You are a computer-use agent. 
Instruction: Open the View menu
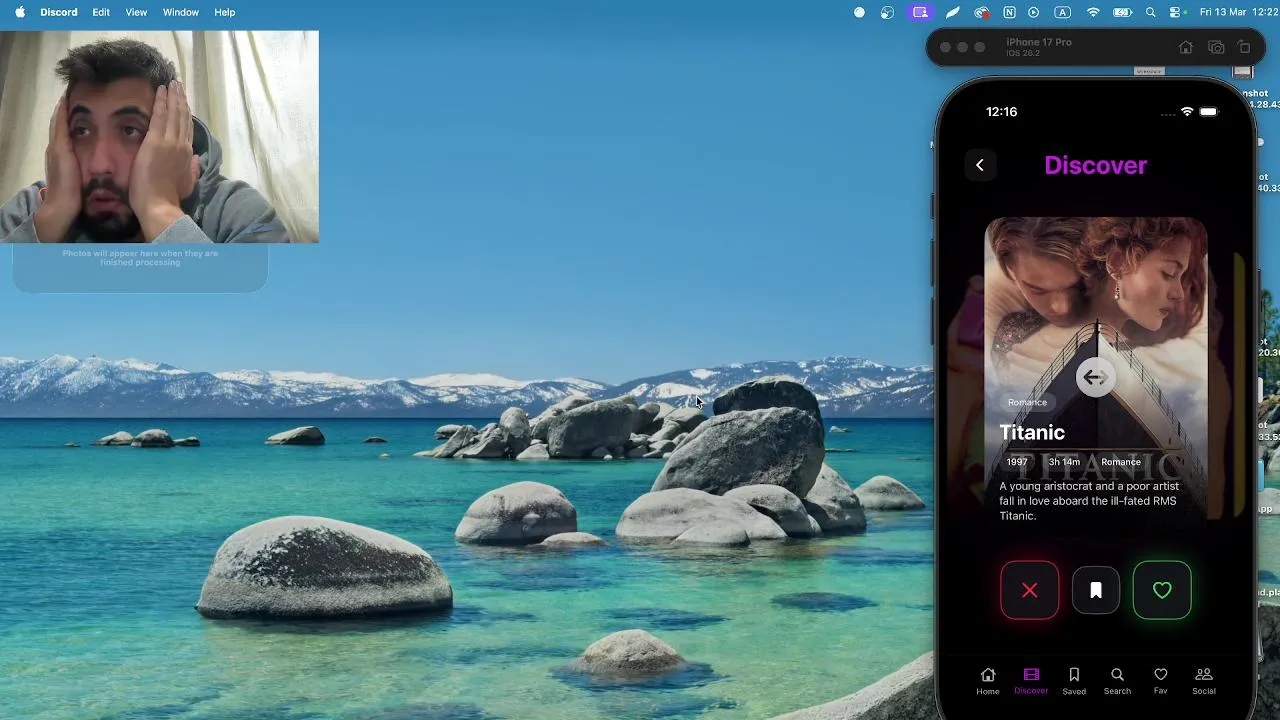coord(136,12)
